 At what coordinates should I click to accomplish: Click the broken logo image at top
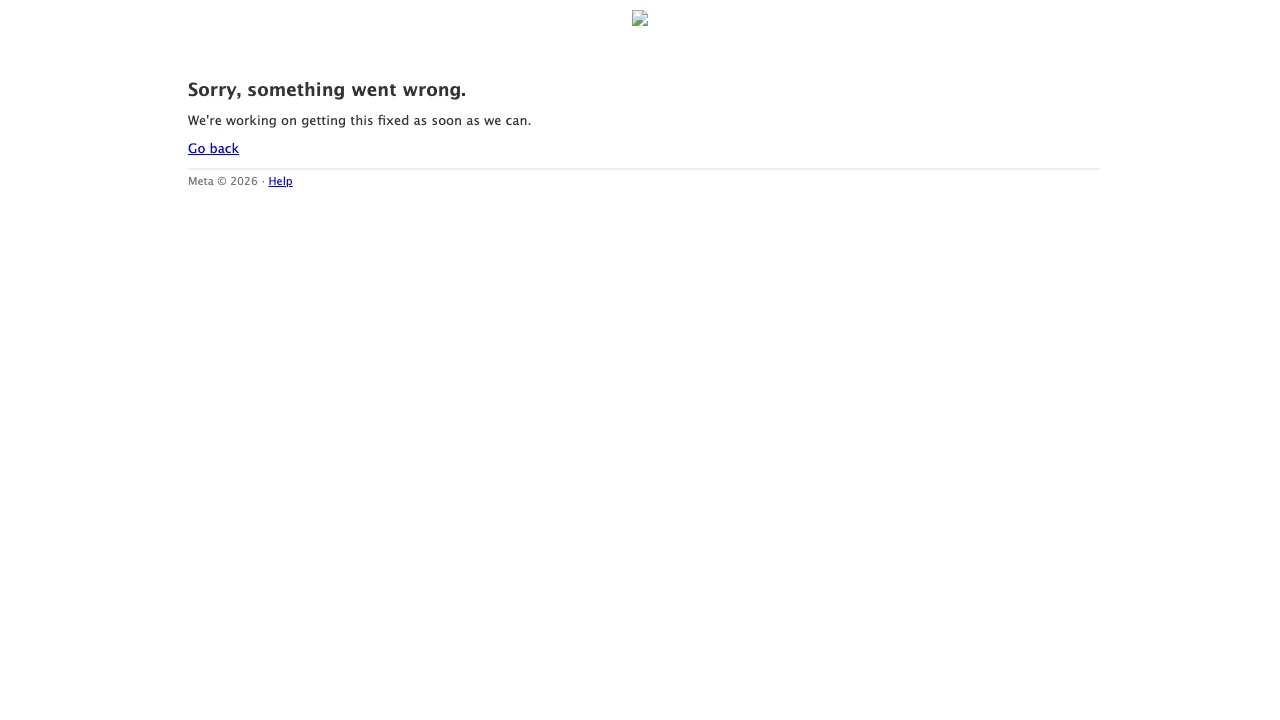click(x=640, y=18)
